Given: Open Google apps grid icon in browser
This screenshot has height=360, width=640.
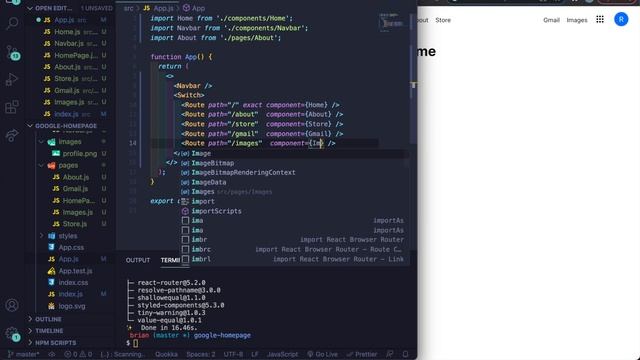Looking at the screenshot, I should point(600,20).
